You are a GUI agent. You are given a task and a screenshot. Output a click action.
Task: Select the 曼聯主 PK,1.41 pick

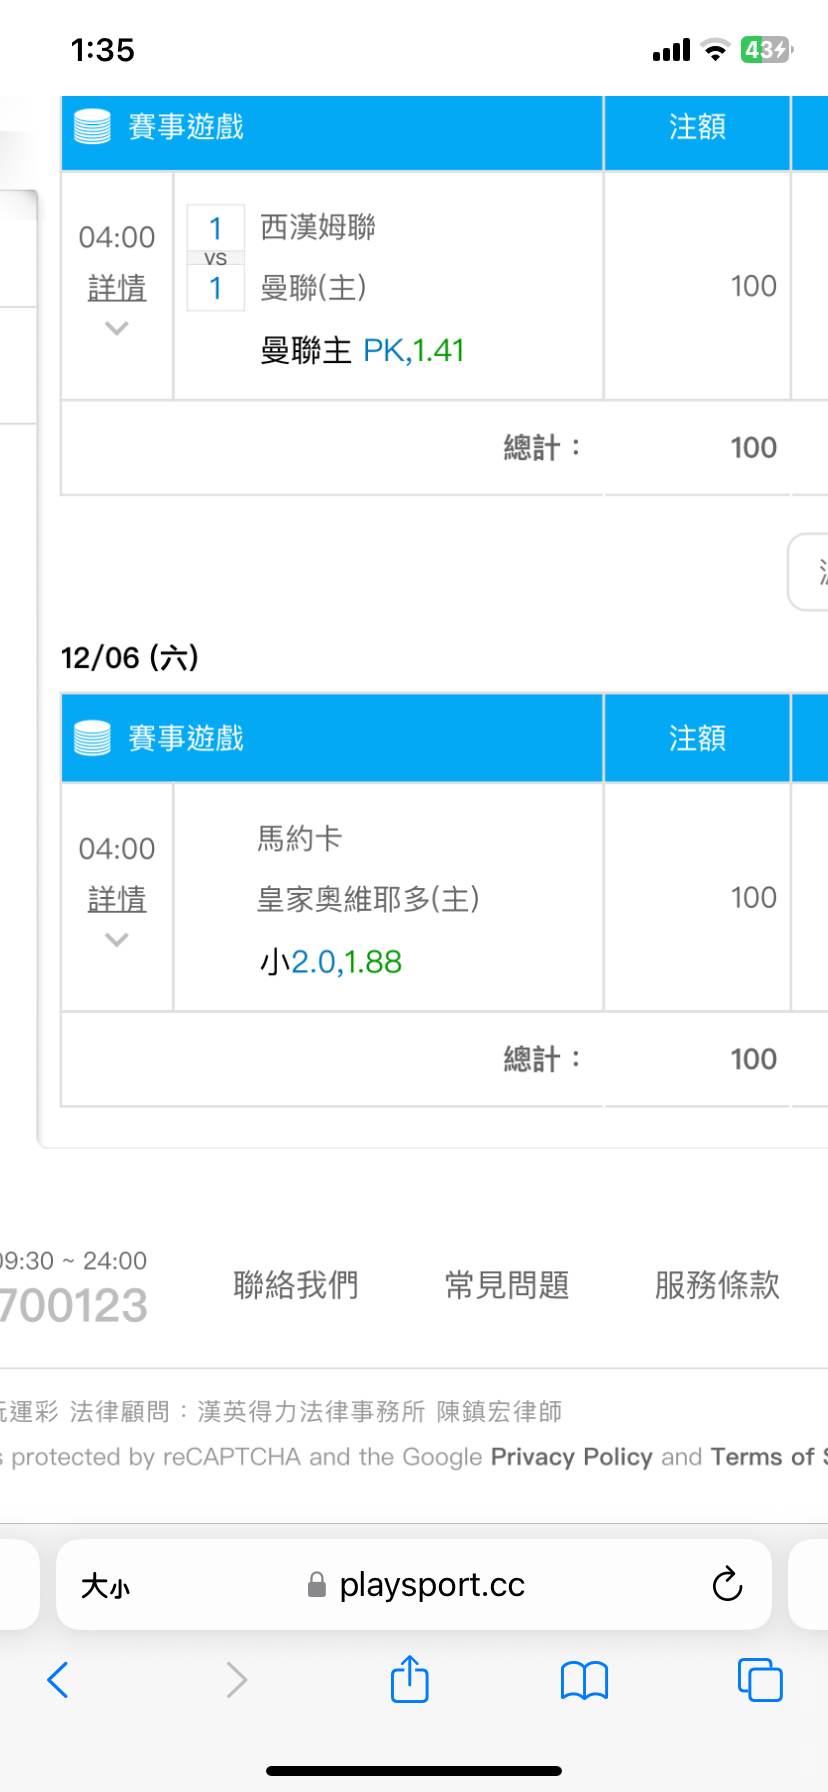(362, 351)
